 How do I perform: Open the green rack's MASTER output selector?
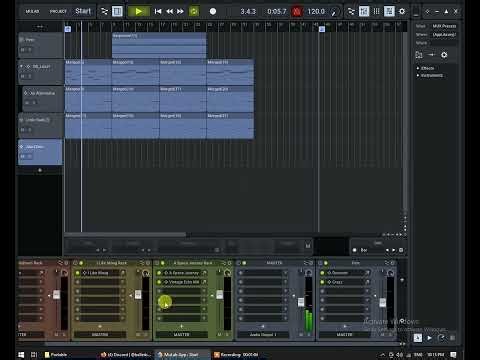[182, 334]
